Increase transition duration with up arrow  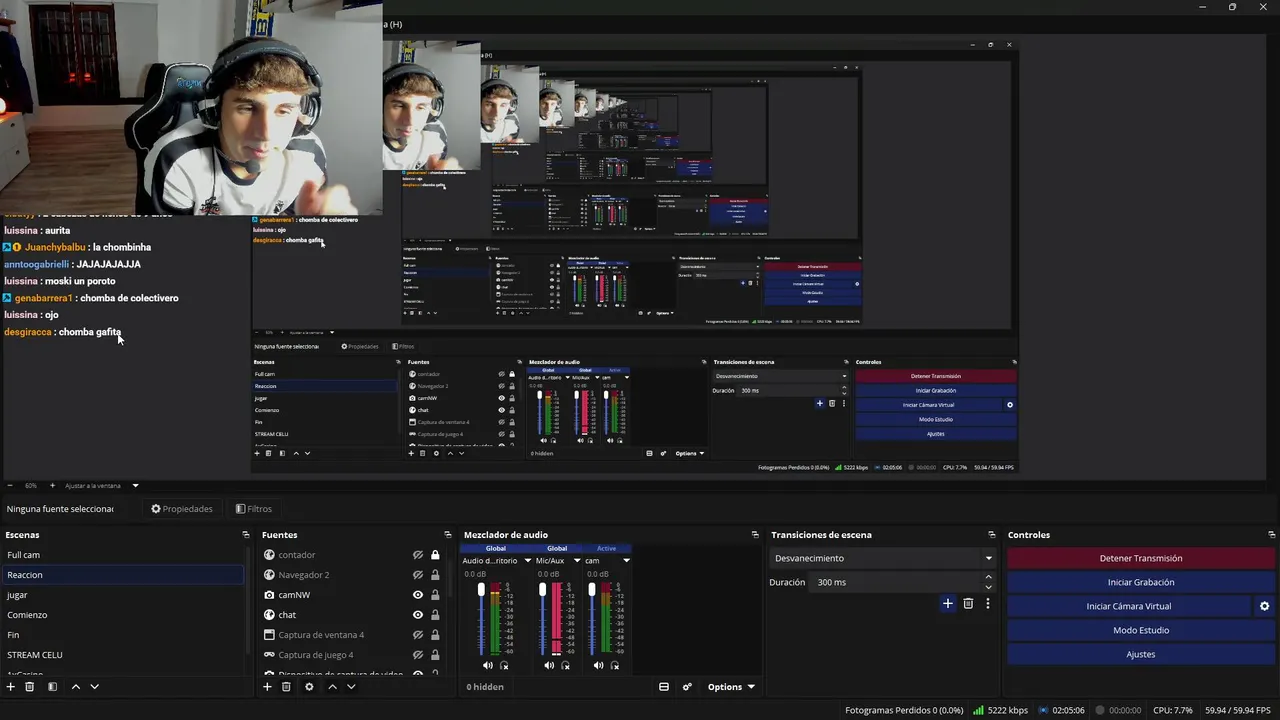(989, 577)
